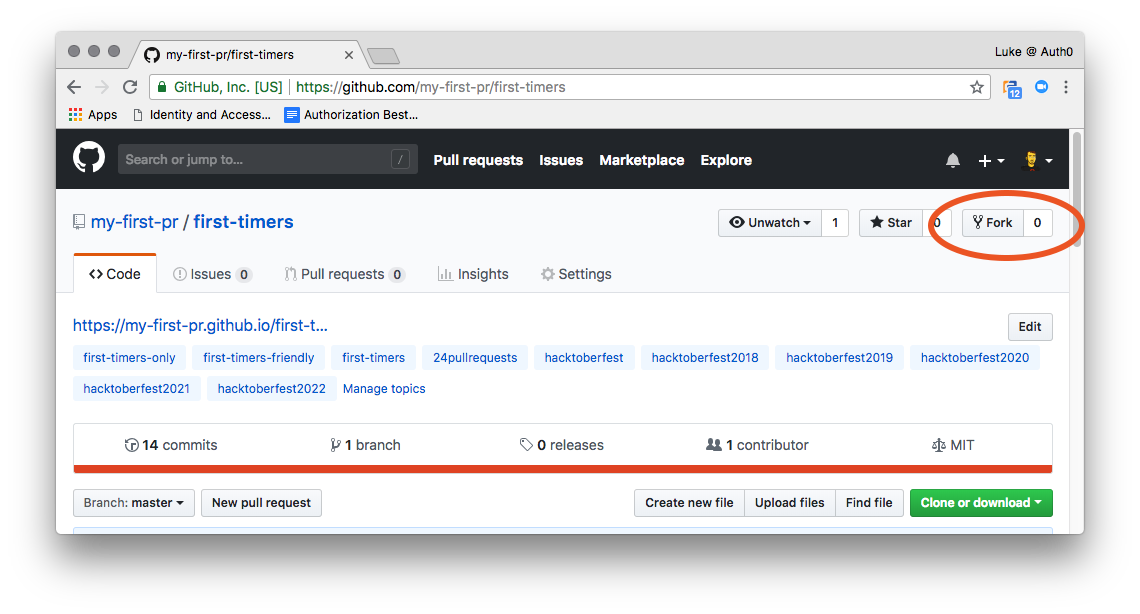Select the first-timers-only topic
The height and width of the screenshot is (614, 1140).
pos(129,358)
